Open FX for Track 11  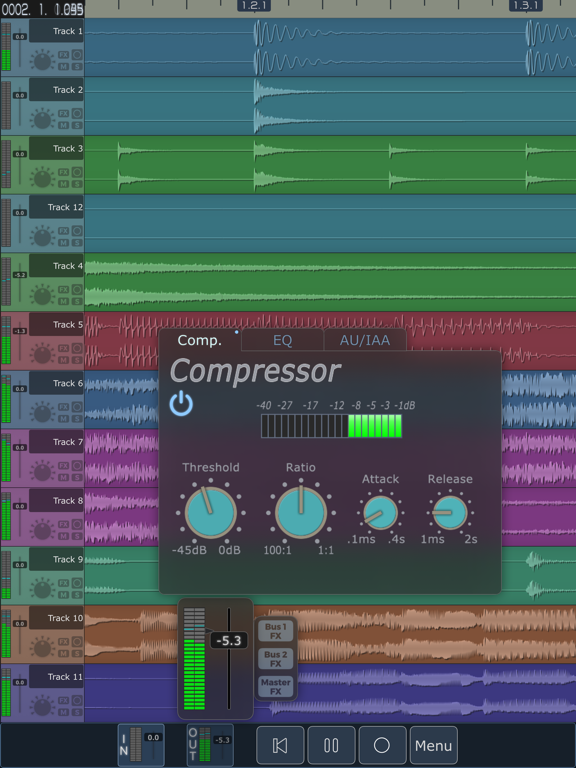(64, 701)
